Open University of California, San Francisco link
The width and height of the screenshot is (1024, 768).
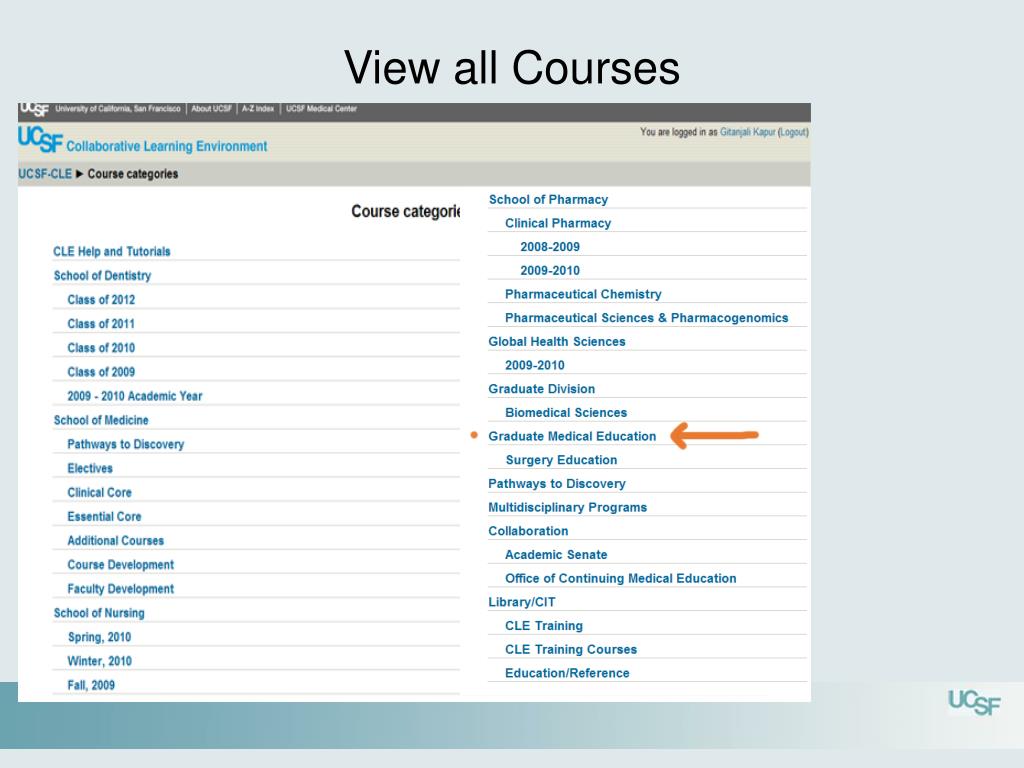[x=118, y=109]
